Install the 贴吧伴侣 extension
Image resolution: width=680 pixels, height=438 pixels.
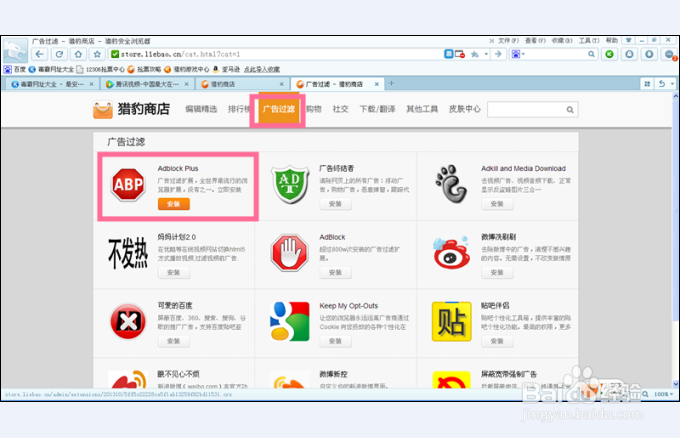(497, 341)
